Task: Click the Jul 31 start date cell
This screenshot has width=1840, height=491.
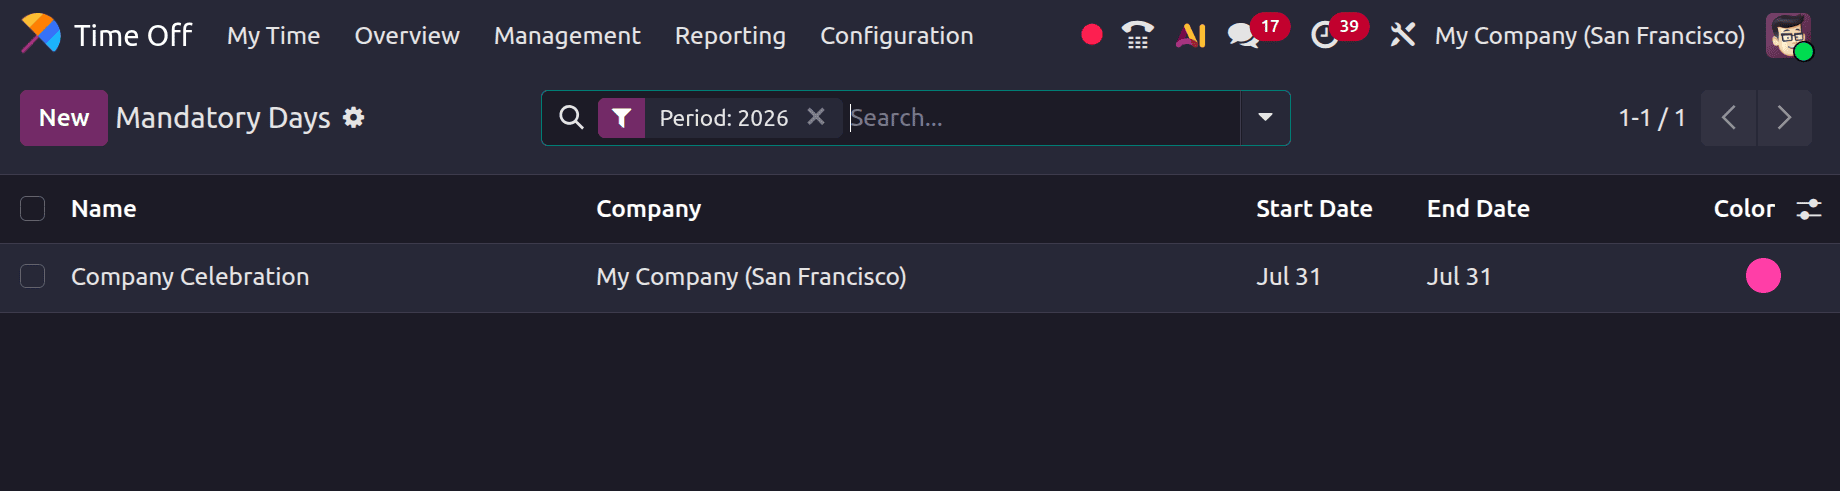Action: [1288, 277]
